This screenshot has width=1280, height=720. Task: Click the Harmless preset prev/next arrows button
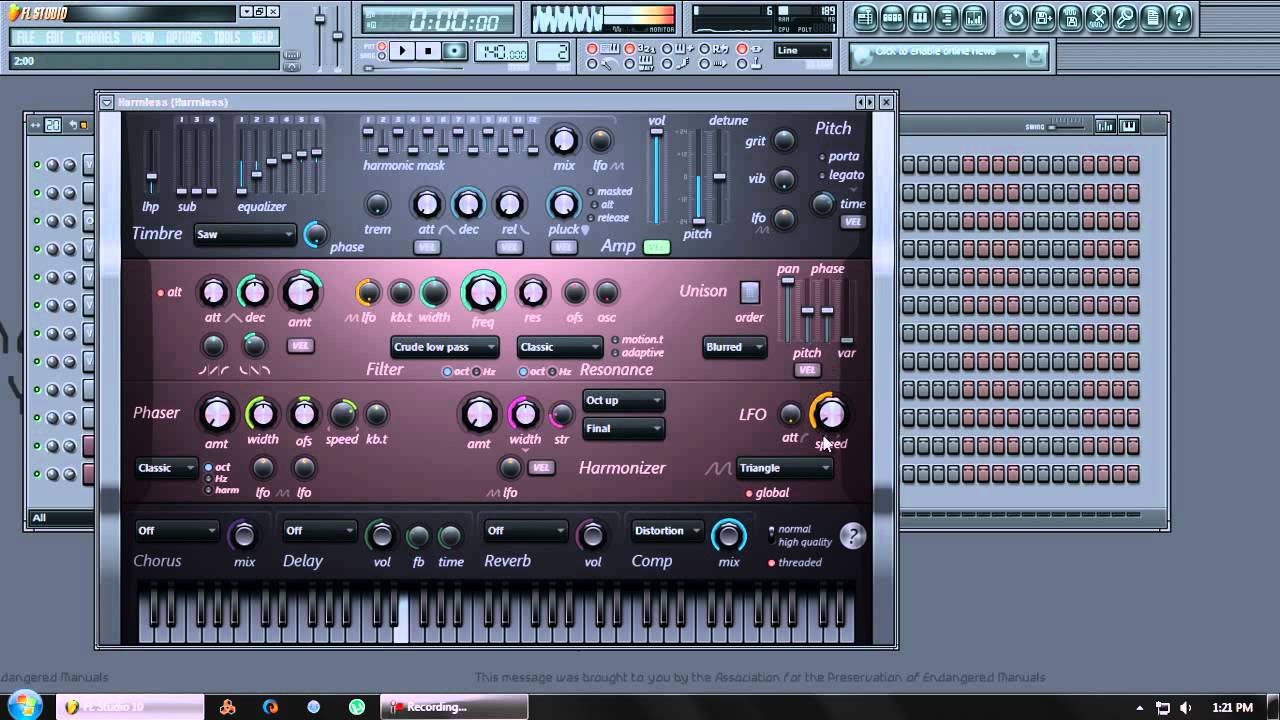865,102
